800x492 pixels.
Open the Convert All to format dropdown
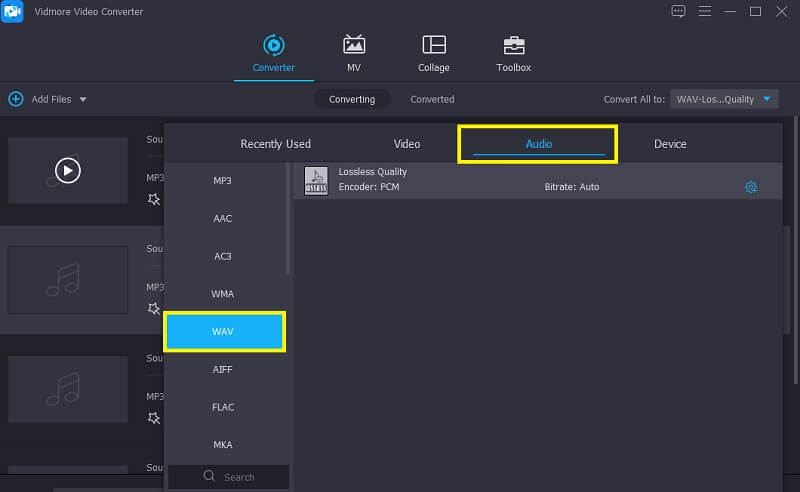(x=724, y=99)
